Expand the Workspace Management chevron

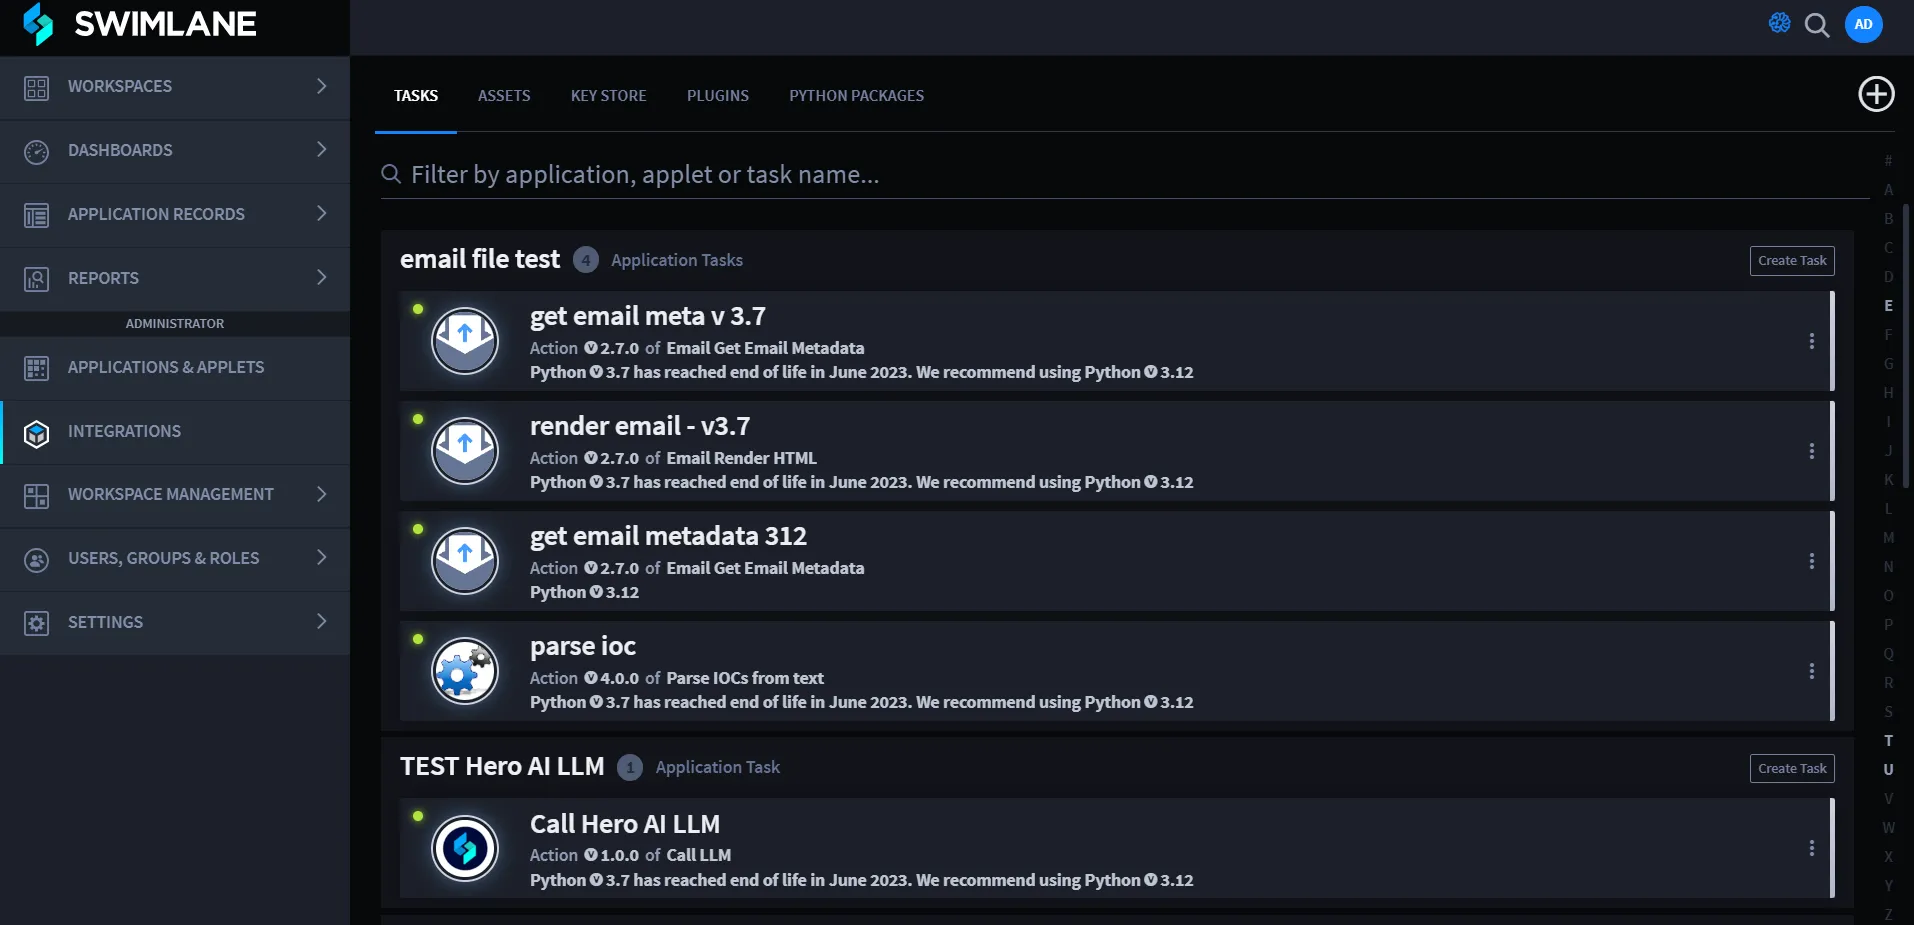(321, 493)
